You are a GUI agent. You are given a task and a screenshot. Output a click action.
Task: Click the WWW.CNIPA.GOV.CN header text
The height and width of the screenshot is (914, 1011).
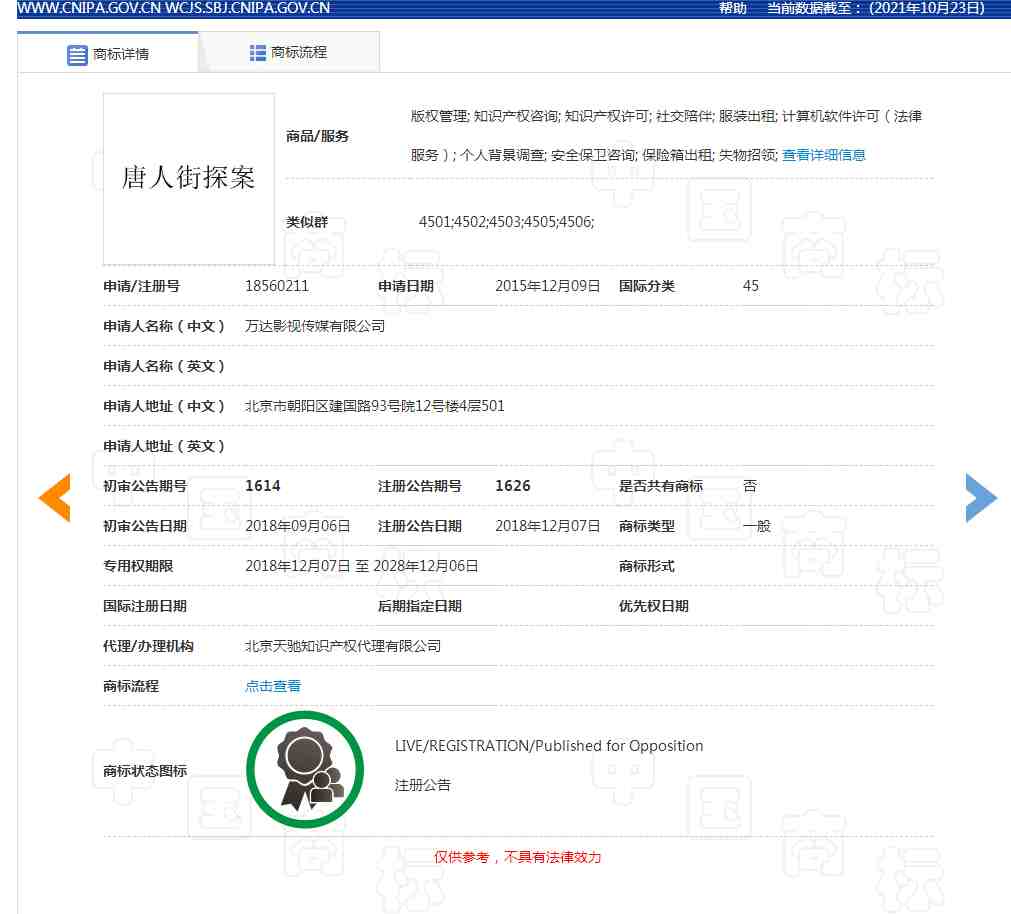89,8
